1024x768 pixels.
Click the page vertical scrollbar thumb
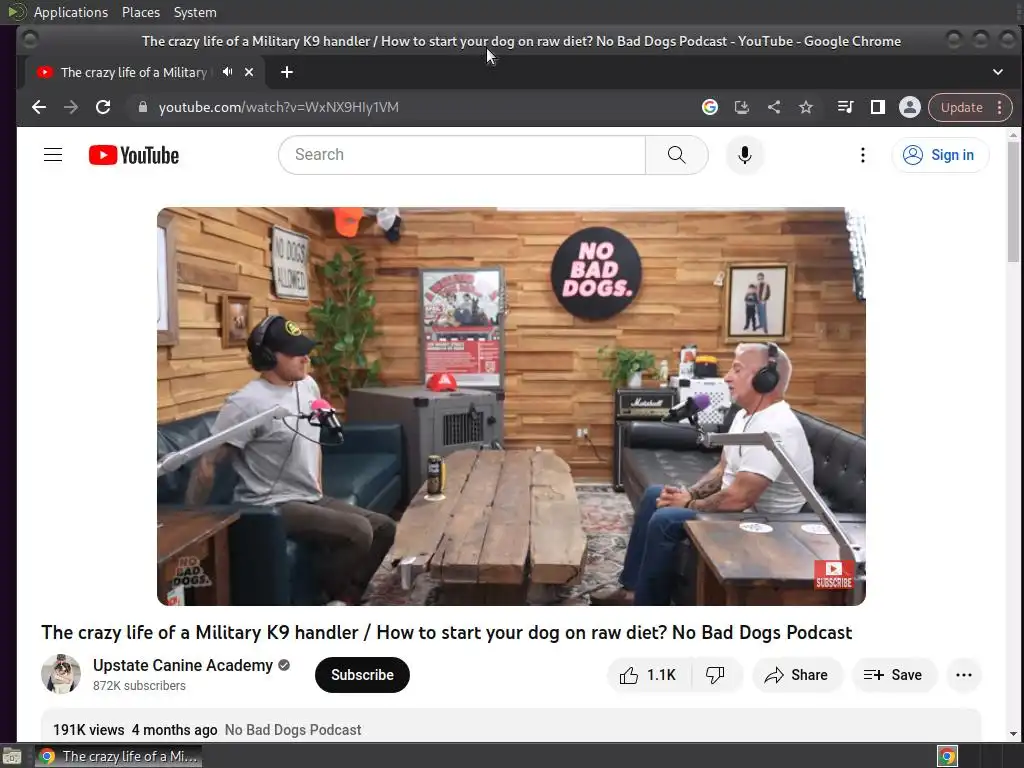pos(1013,201)
